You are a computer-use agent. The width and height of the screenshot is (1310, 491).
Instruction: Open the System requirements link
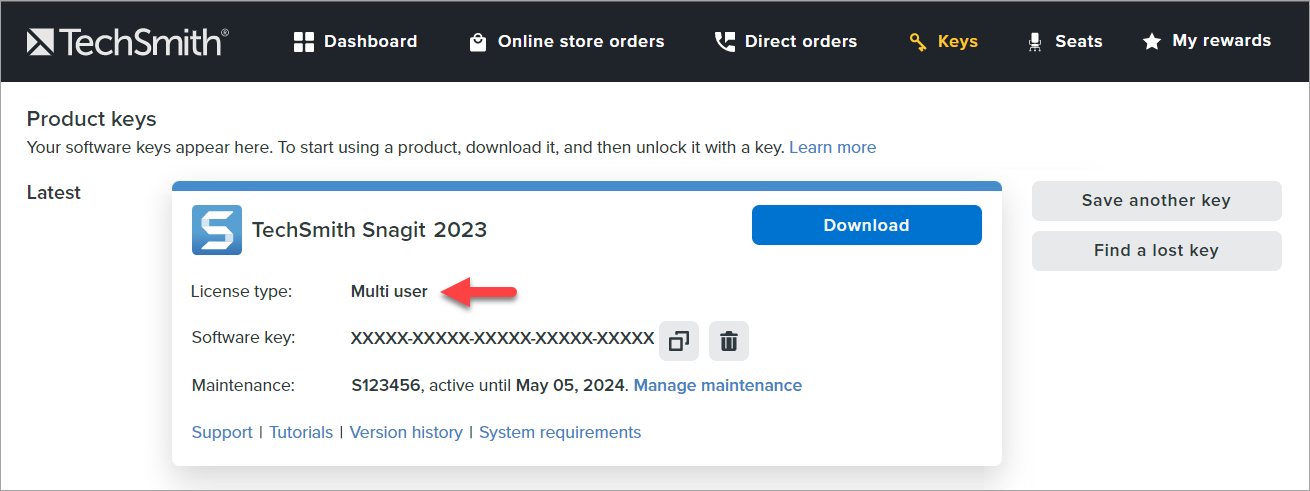(x=560, y=432)
